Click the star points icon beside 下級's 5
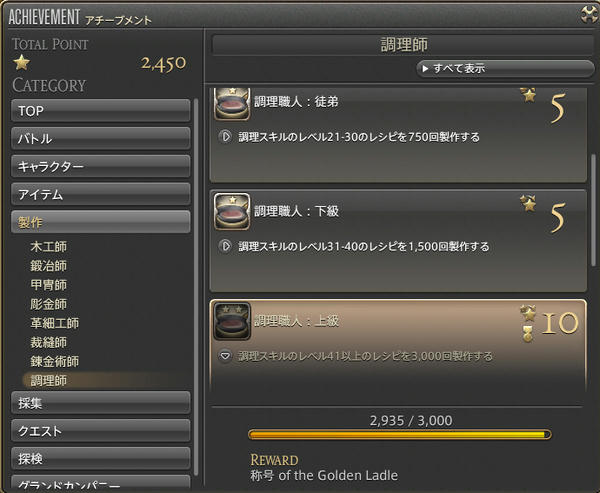Image resolution: width=600 pixels, height=493 pixels. [x=528, y=203]
